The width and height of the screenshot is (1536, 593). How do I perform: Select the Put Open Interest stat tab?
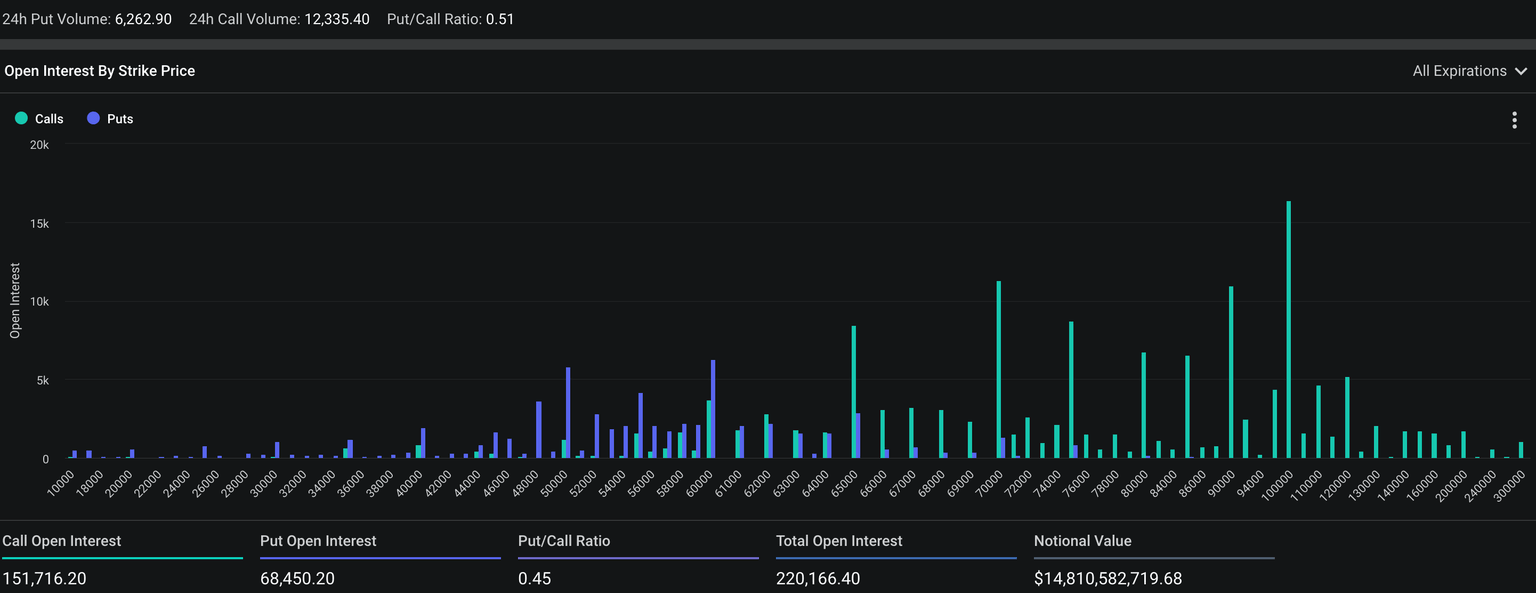coord(318,541)
